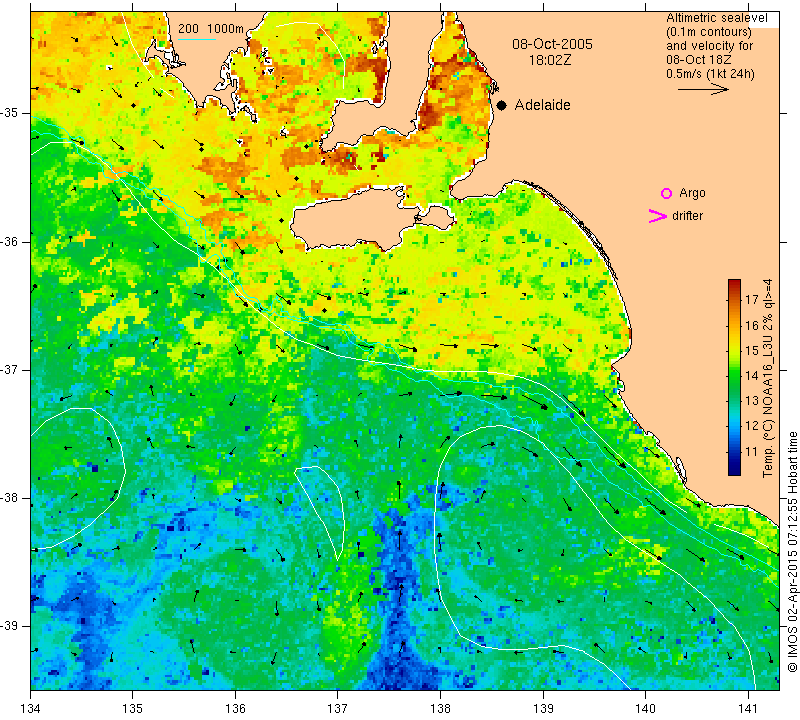
Task: Click the '138' longitude axis label
Action: click(440, 709)
